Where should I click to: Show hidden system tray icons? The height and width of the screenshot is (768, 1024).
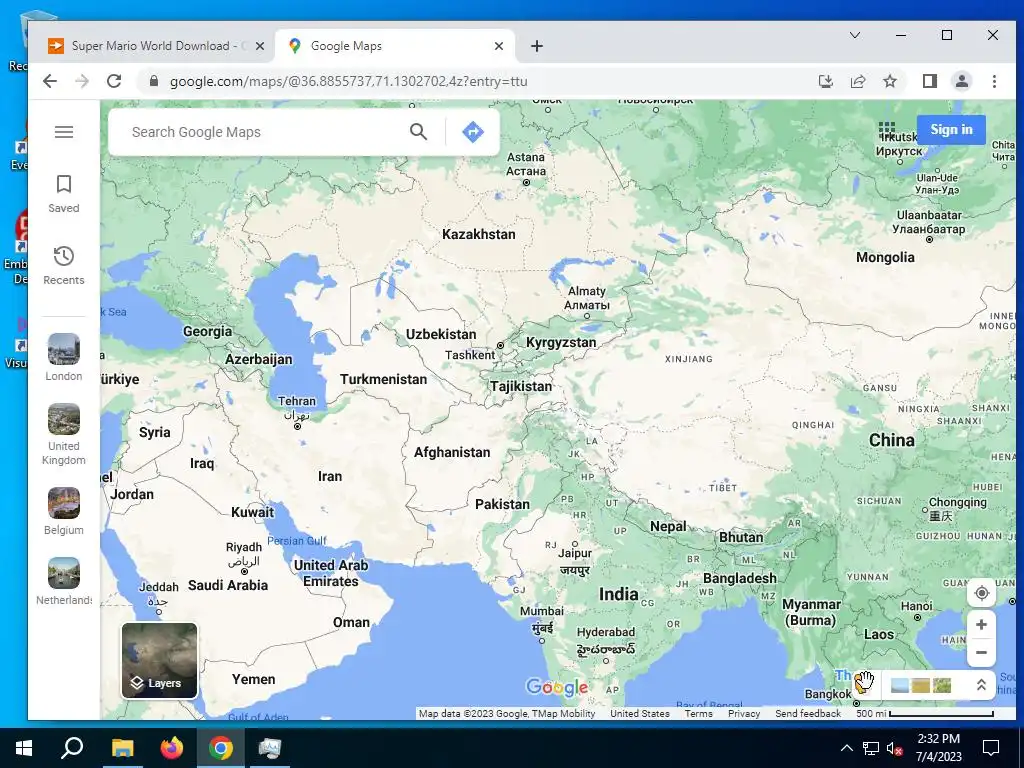coord(846,748)
